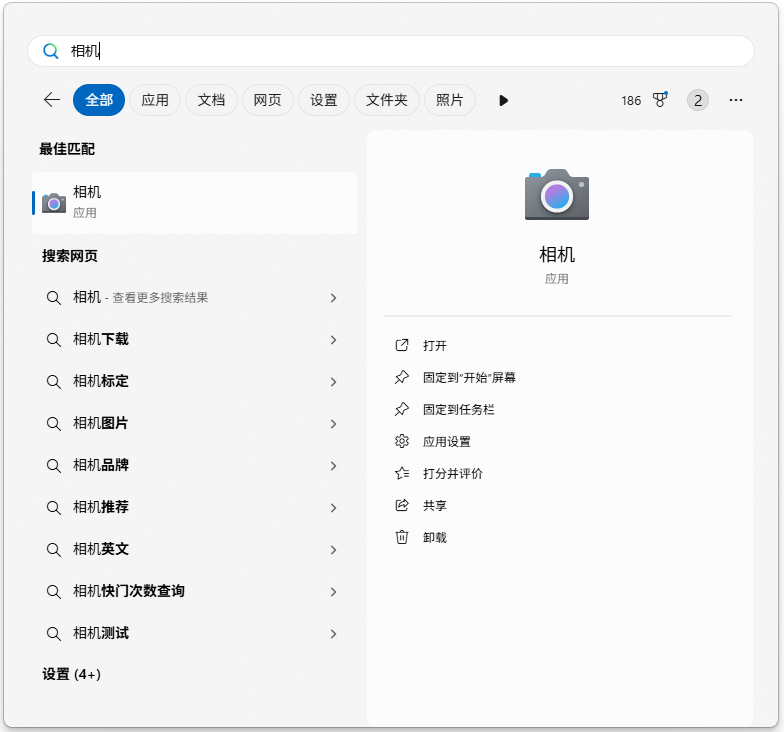Click the gear icon beside 应用设置
The width and height of the screenshot is (784, 732).
click(402, 441)
